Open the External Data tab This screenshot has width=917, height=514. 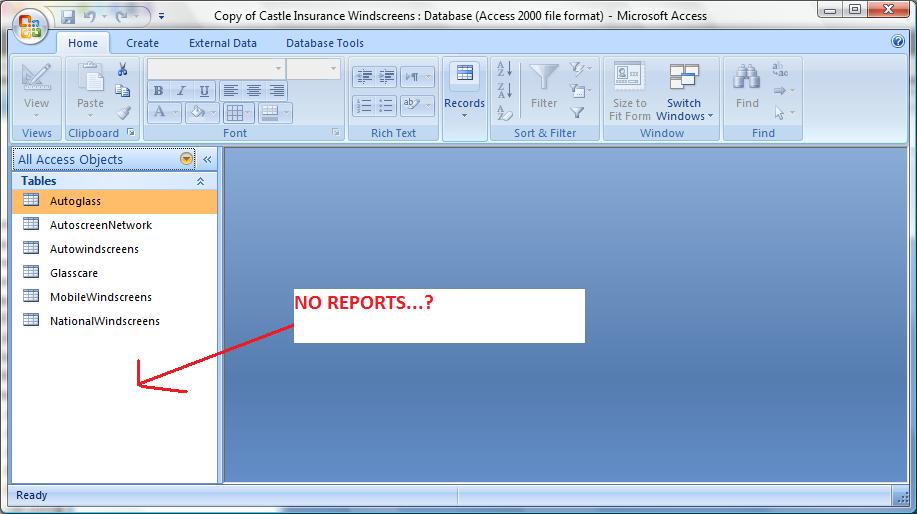click(x=223, y=43)
